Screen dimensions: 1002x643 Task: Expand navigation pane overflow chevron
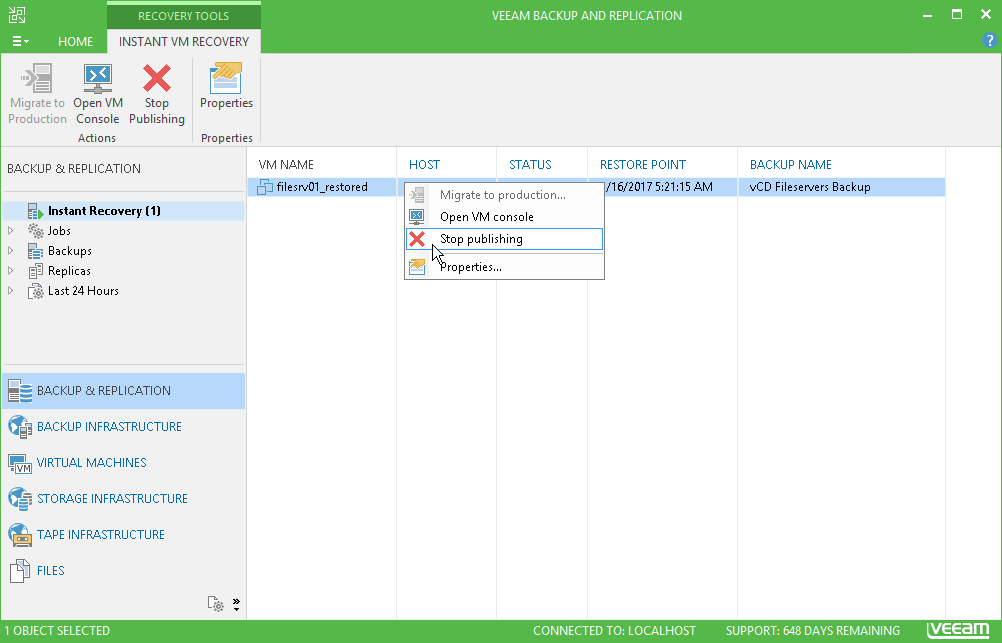[236, 604]
